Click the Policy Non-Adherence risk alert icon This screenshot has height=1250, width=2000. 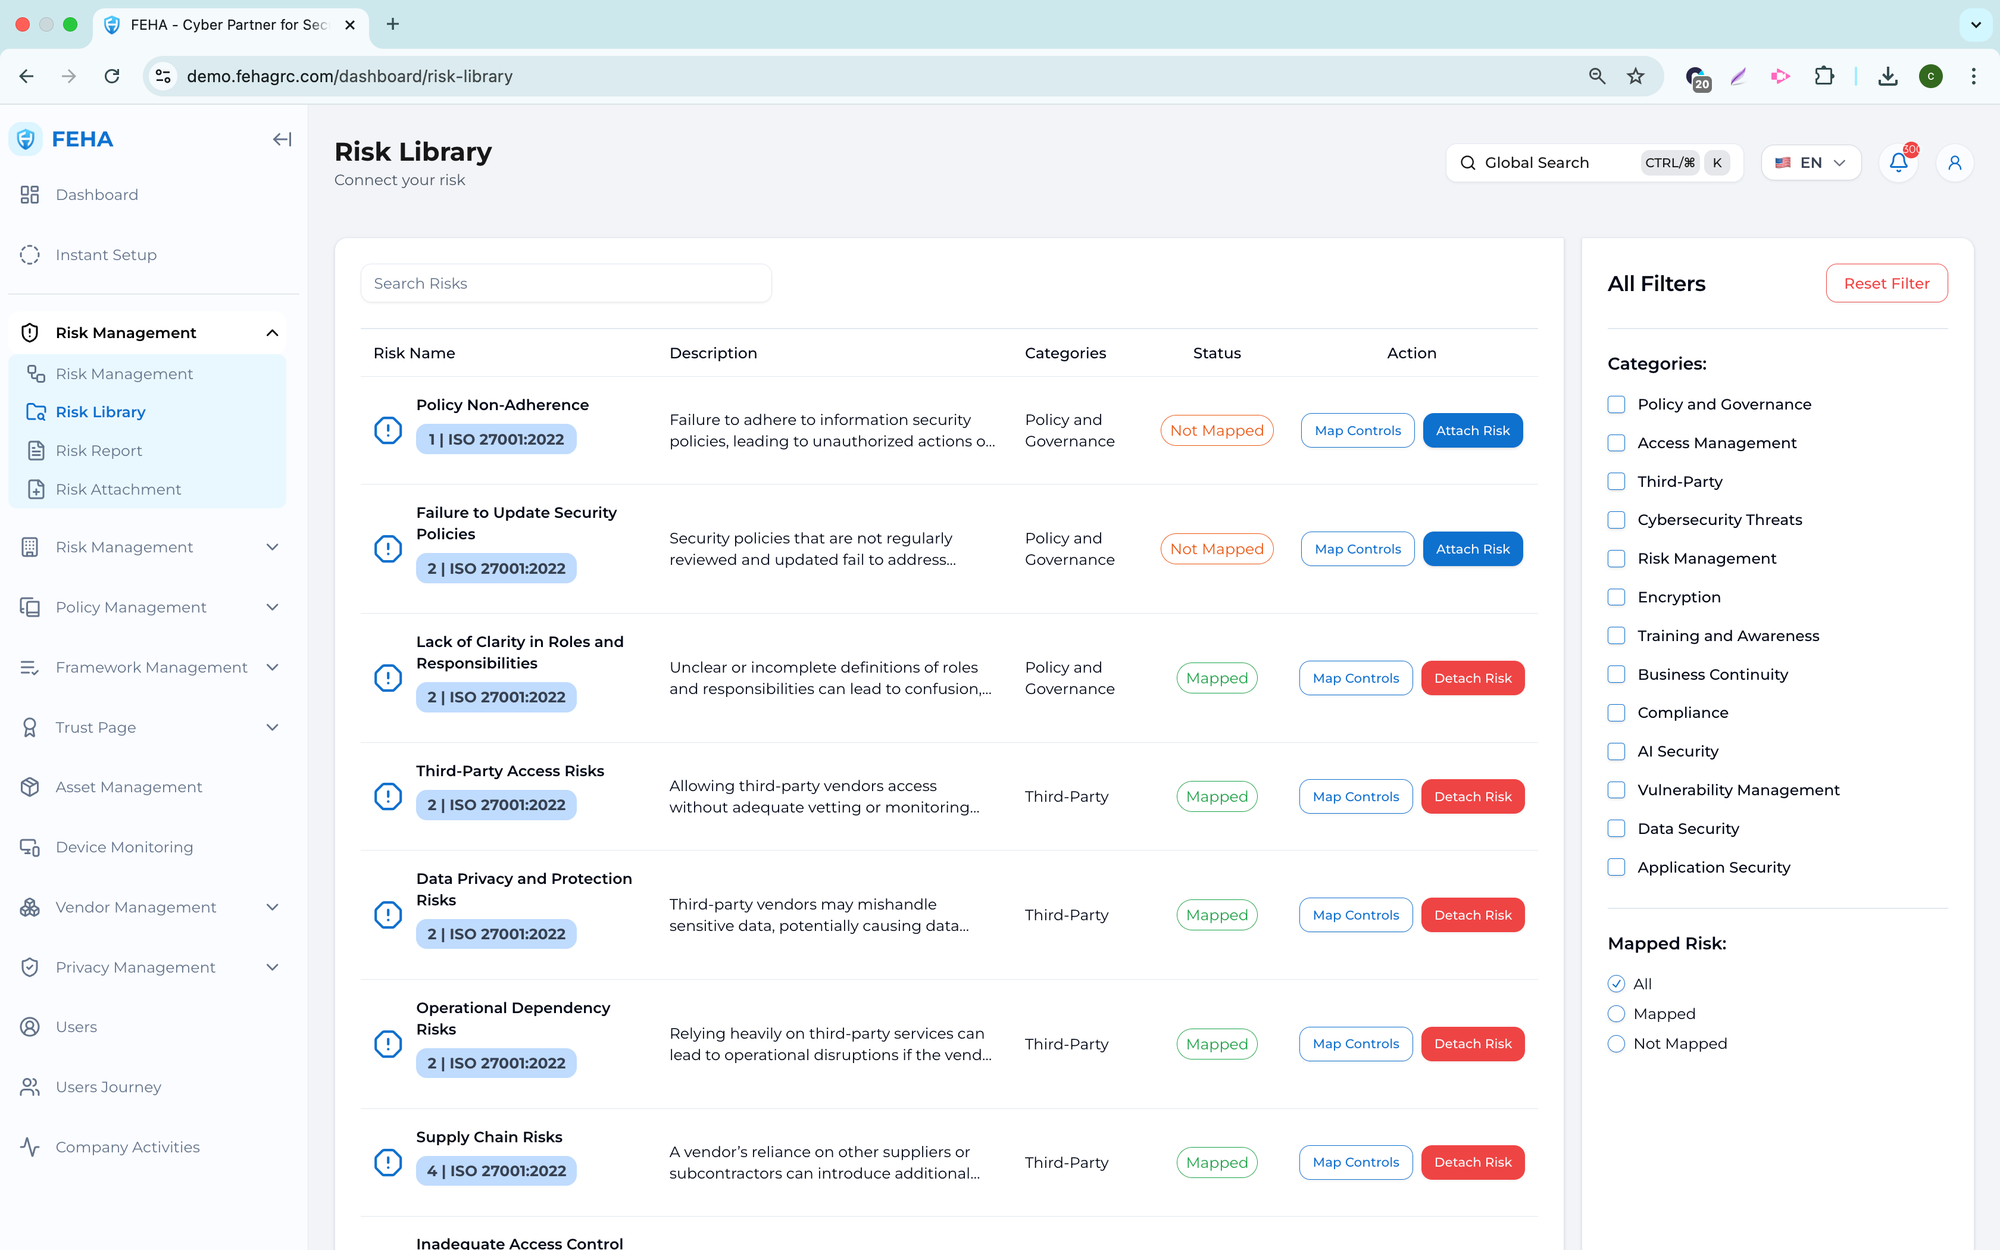(388, 431)
